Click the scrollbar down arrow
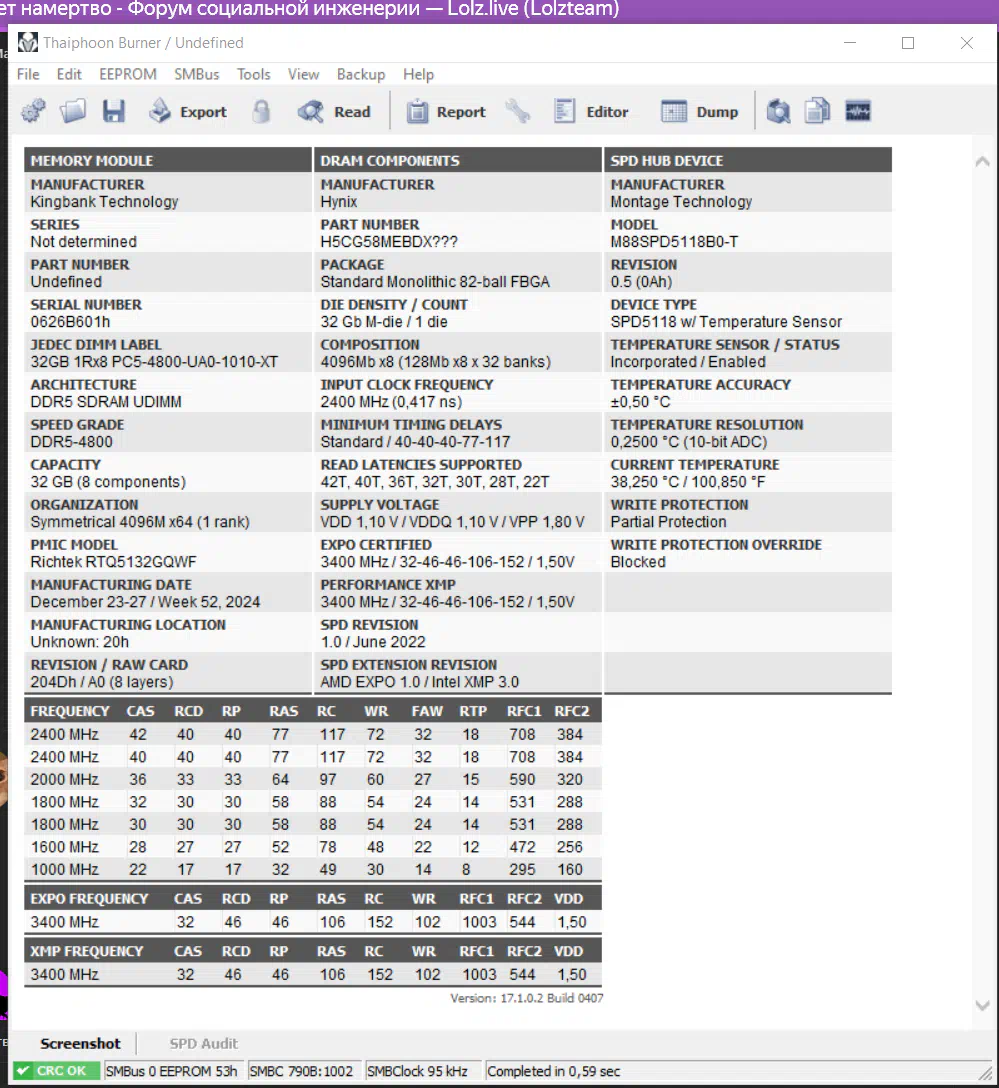The image size is (999, 1088). 982,1005
